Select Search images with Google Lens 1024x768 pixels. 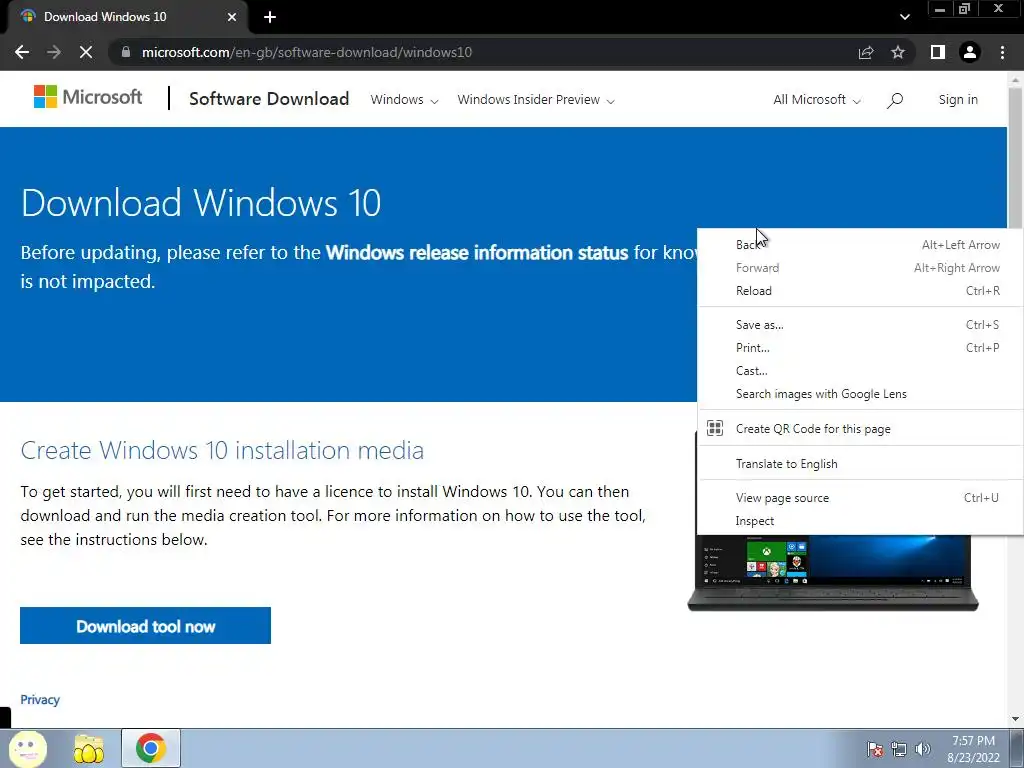(x=861, y=394)
